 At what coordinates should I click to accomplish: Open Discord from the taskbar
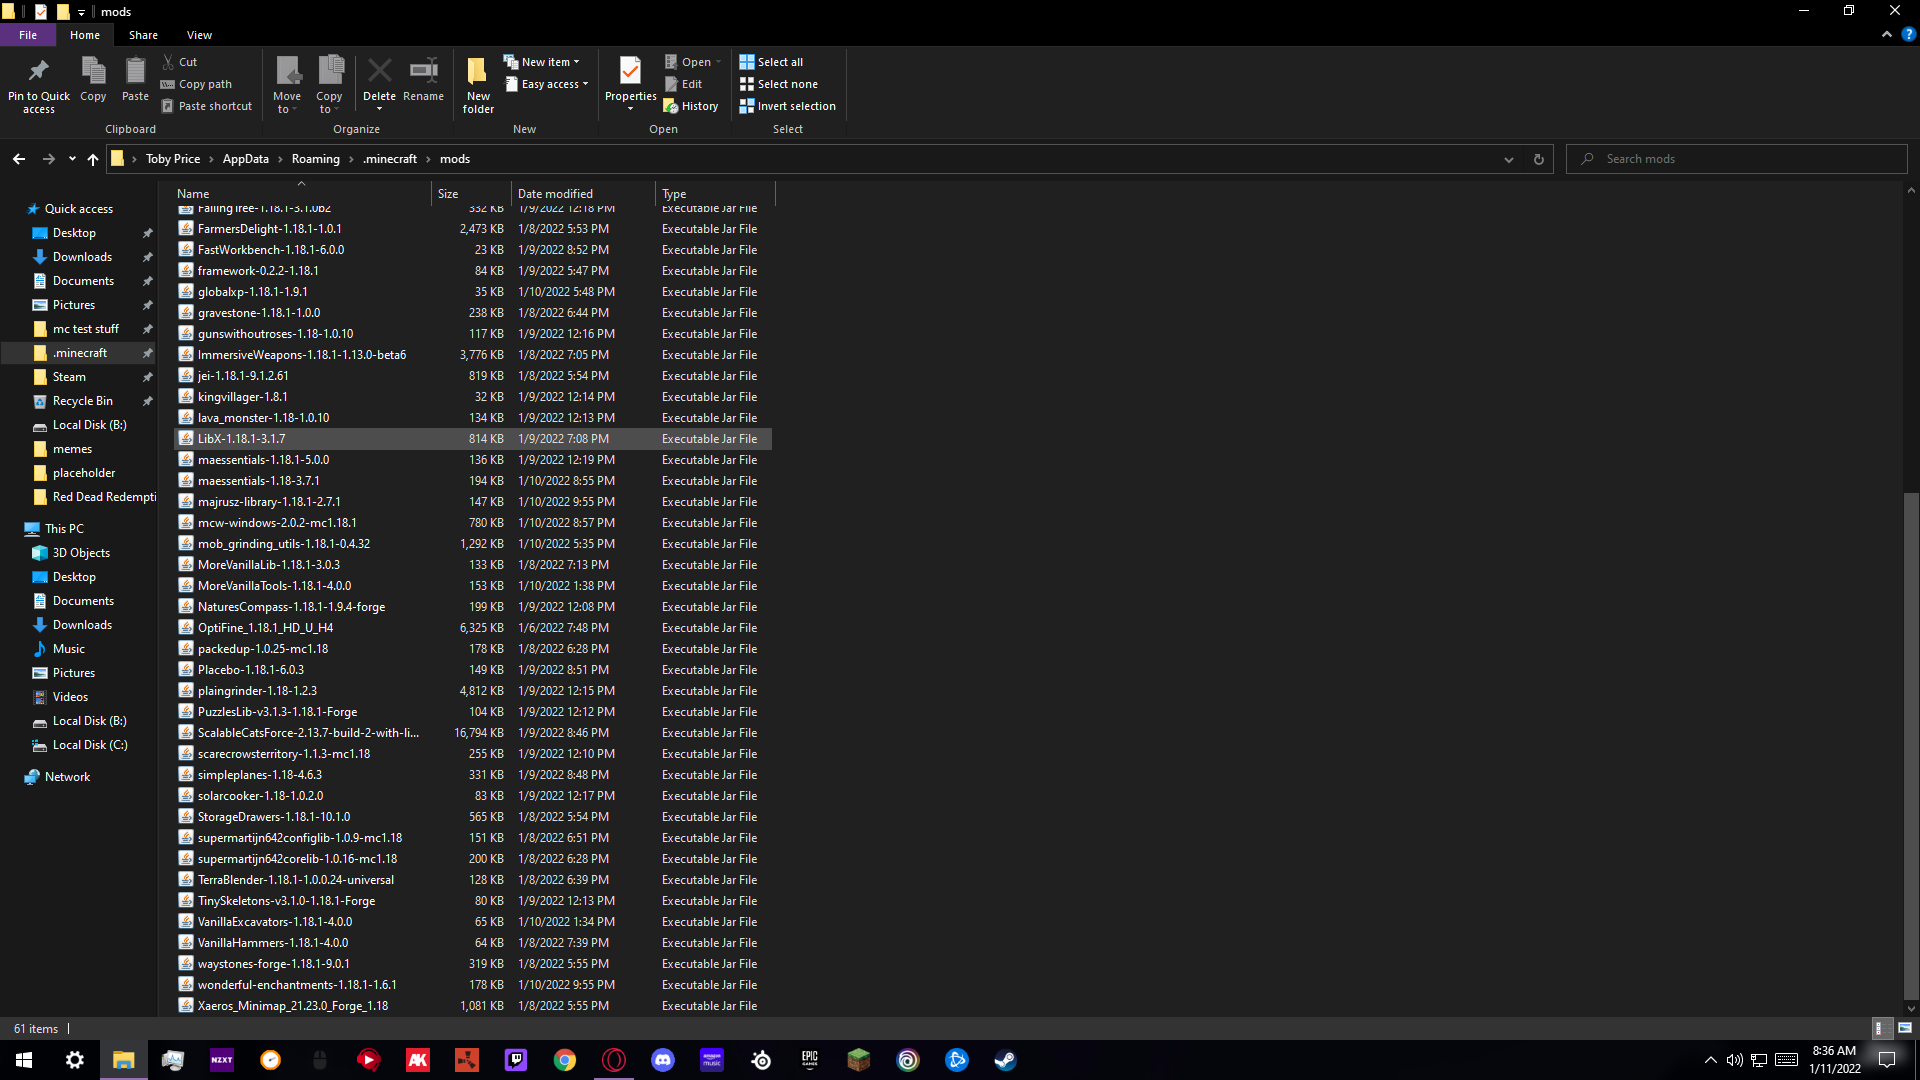click(663, 1060)
